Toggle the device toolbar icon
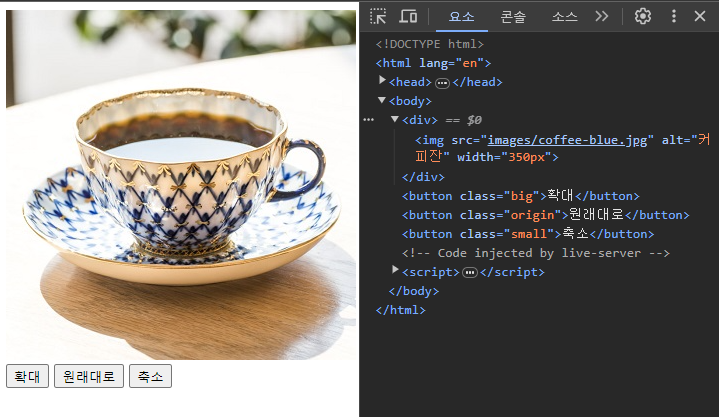 tap(408, 16)
